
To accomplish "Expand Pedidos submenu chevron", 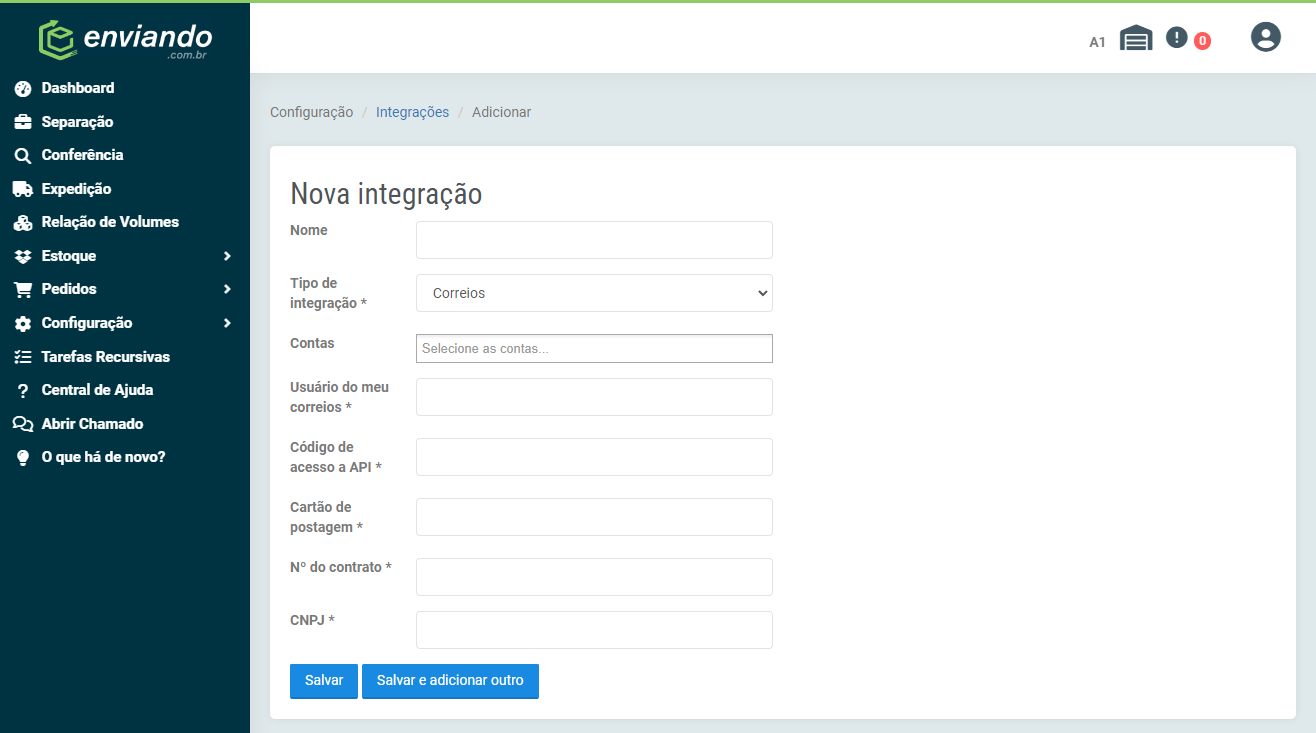I will (227, 289).
